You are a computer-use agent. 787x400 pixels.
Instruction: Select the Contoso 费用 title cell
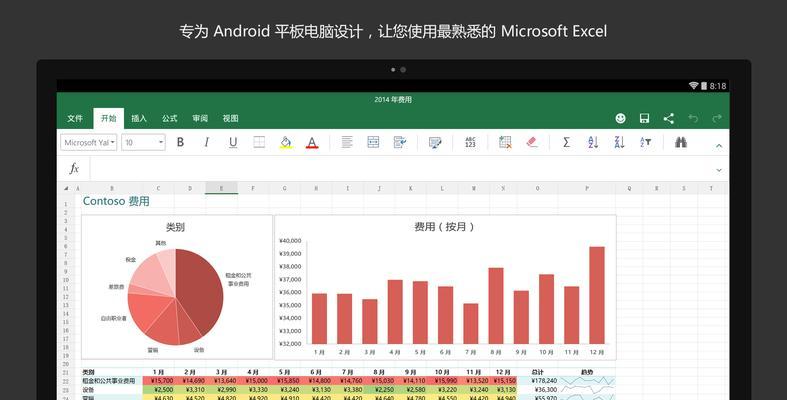coord(116,201)
